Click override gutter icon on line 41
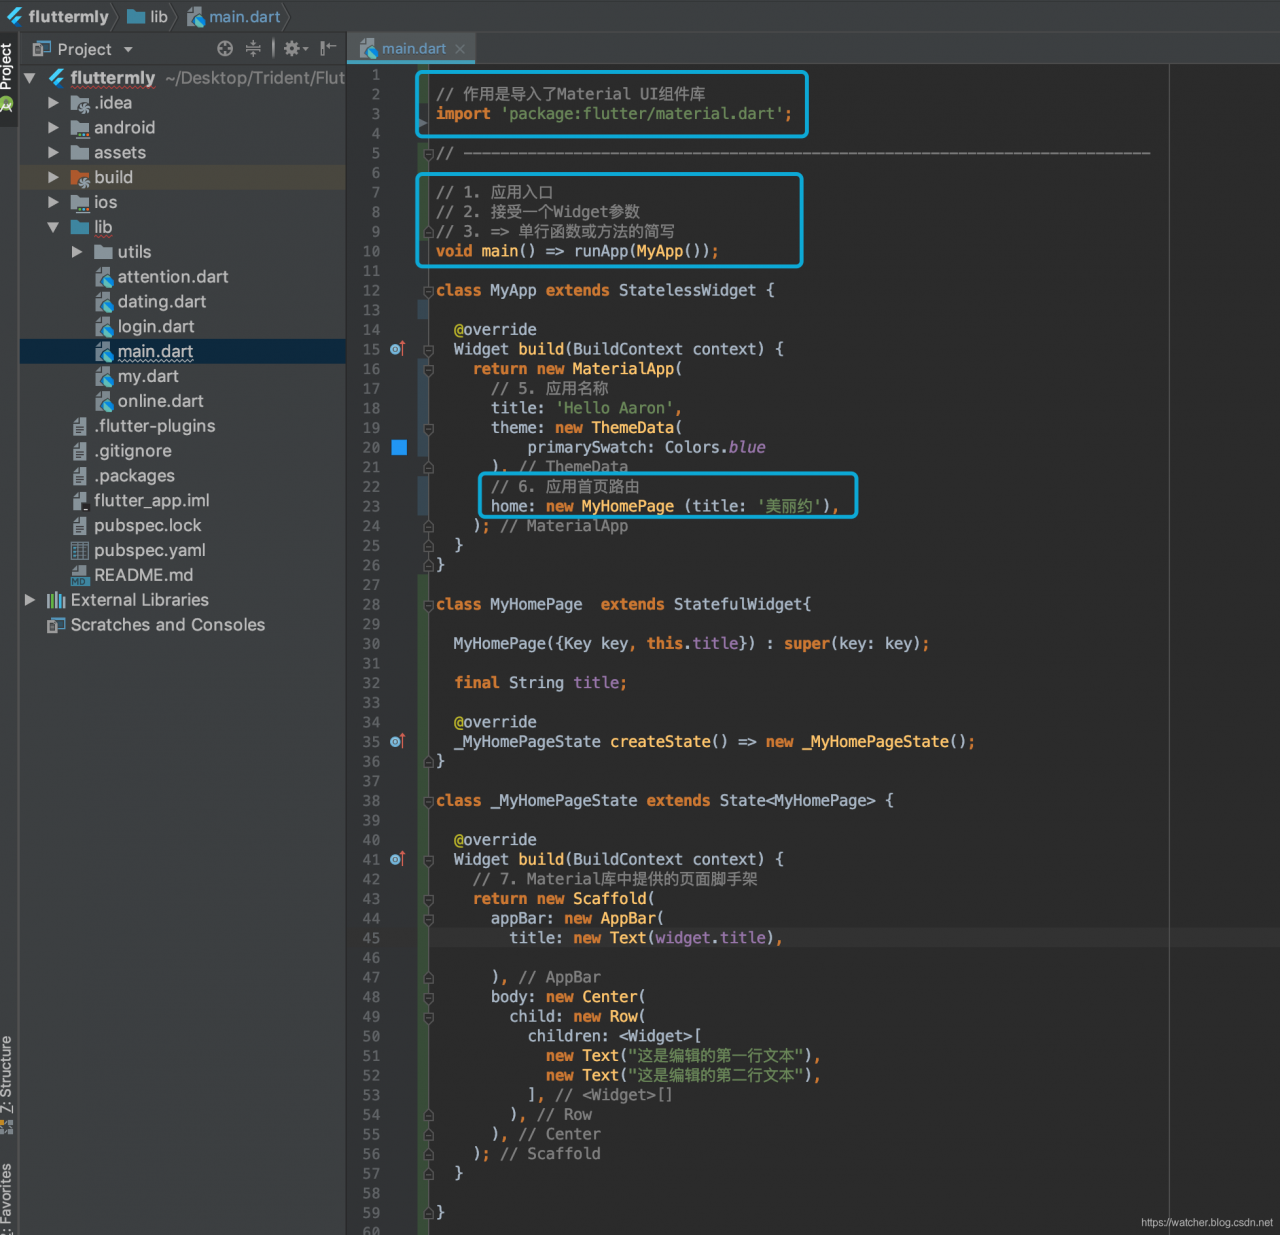 [397, 859]
